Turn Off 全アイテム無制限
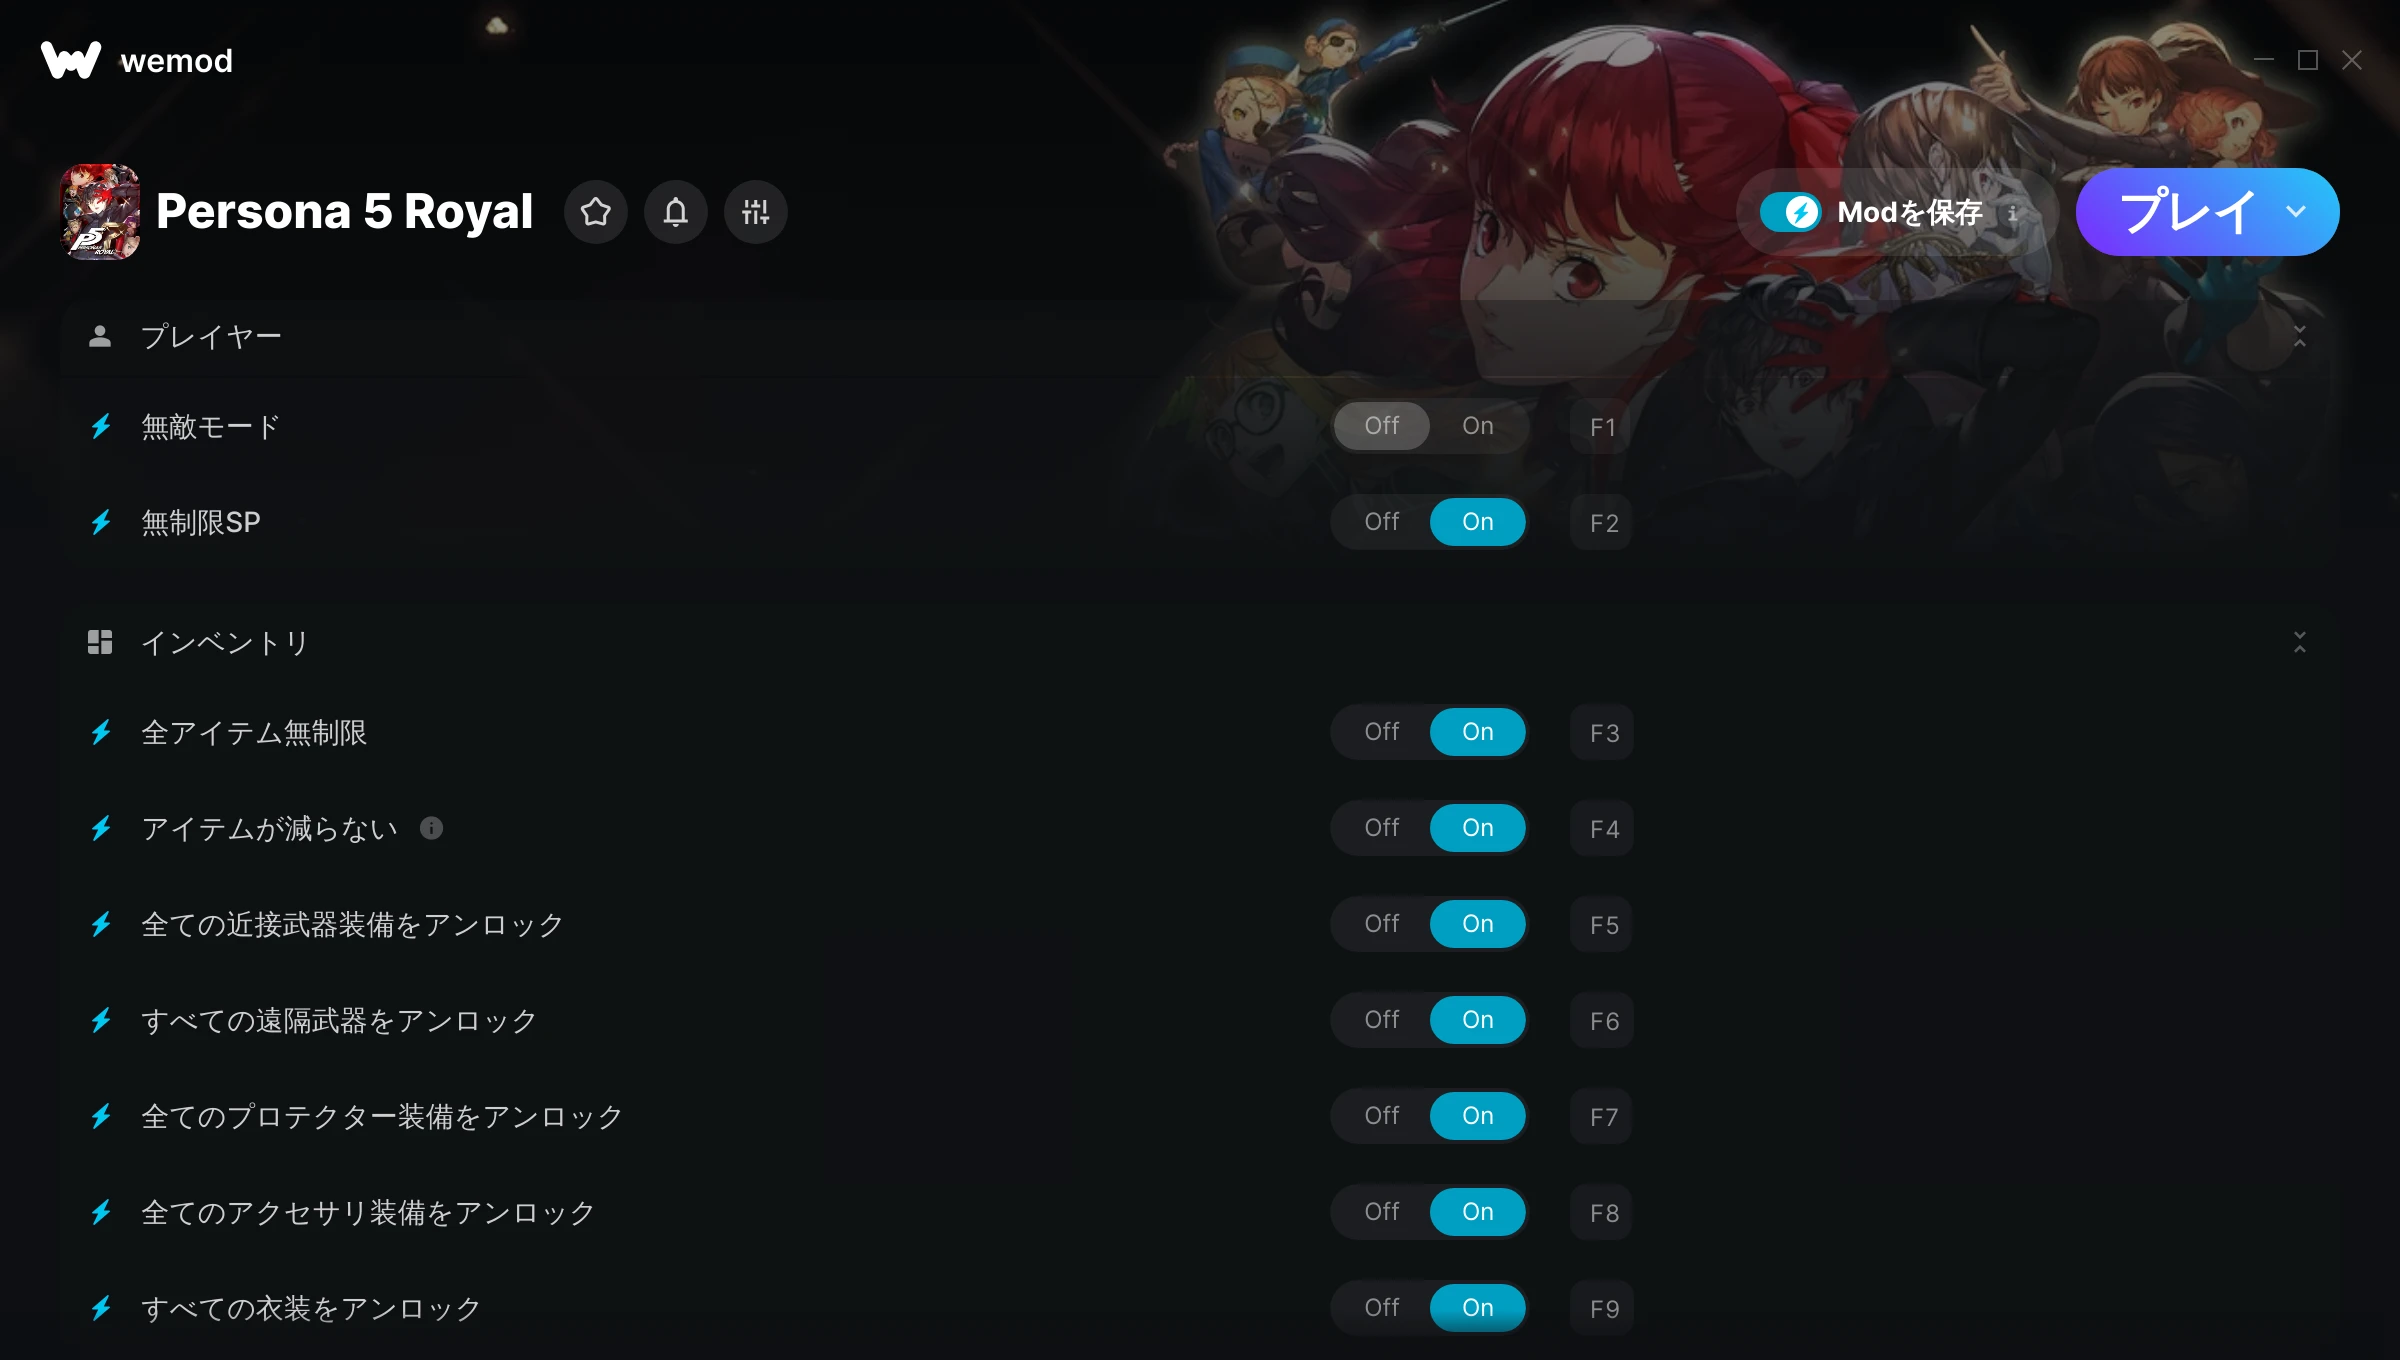The height and width of the screenshot is (1360, 2400). point(1382,732)
